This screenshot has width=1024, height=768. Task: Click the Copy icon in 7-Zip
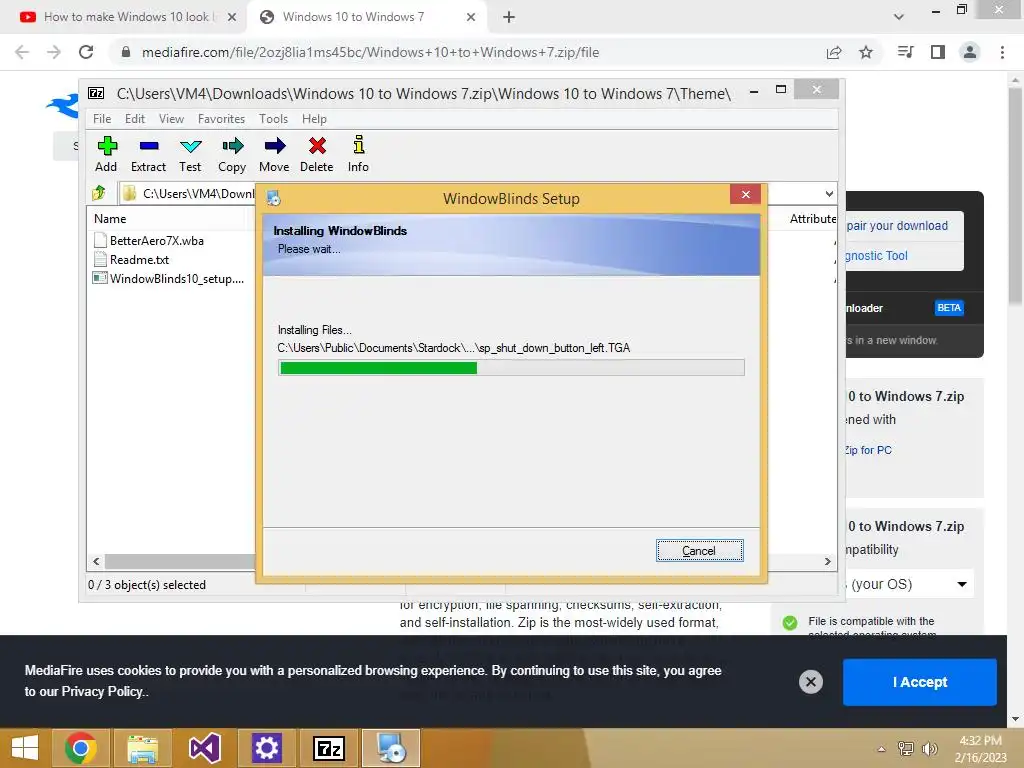[232, 154]
